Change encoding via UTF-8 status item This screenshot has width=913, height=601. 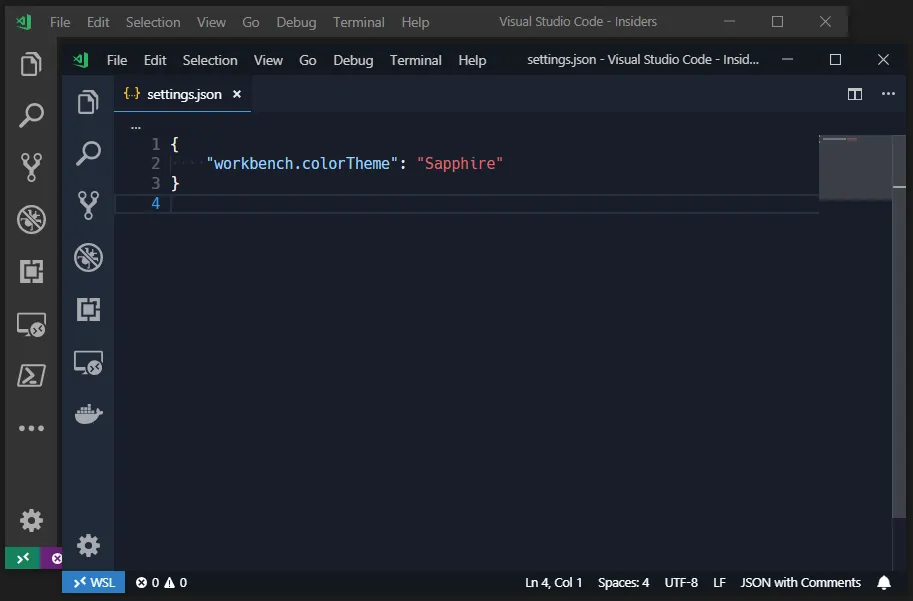681,582
